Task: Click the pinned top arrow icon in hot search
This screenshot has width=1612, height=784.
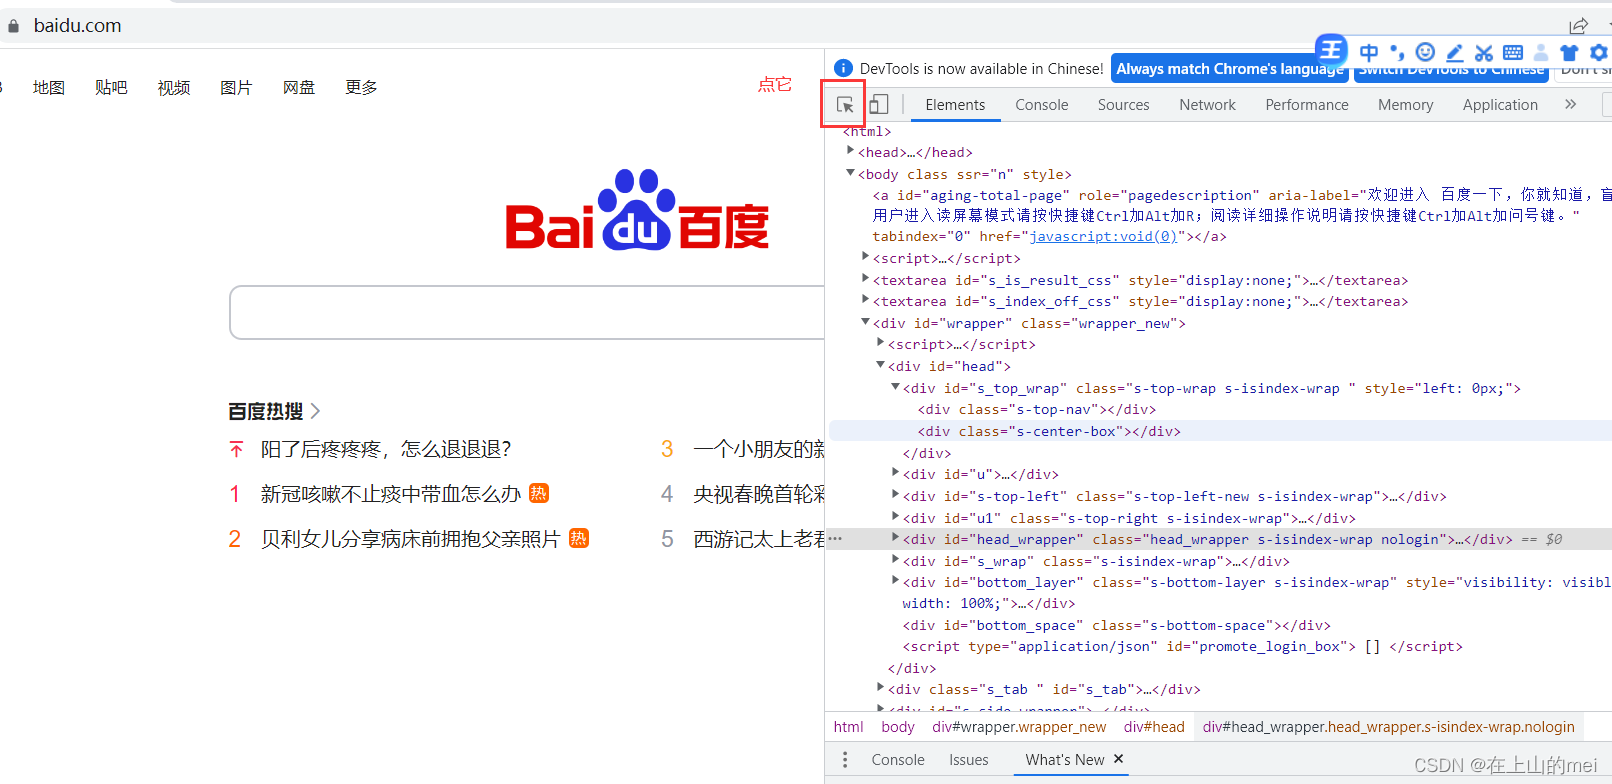Action: [x=236, y=449]
